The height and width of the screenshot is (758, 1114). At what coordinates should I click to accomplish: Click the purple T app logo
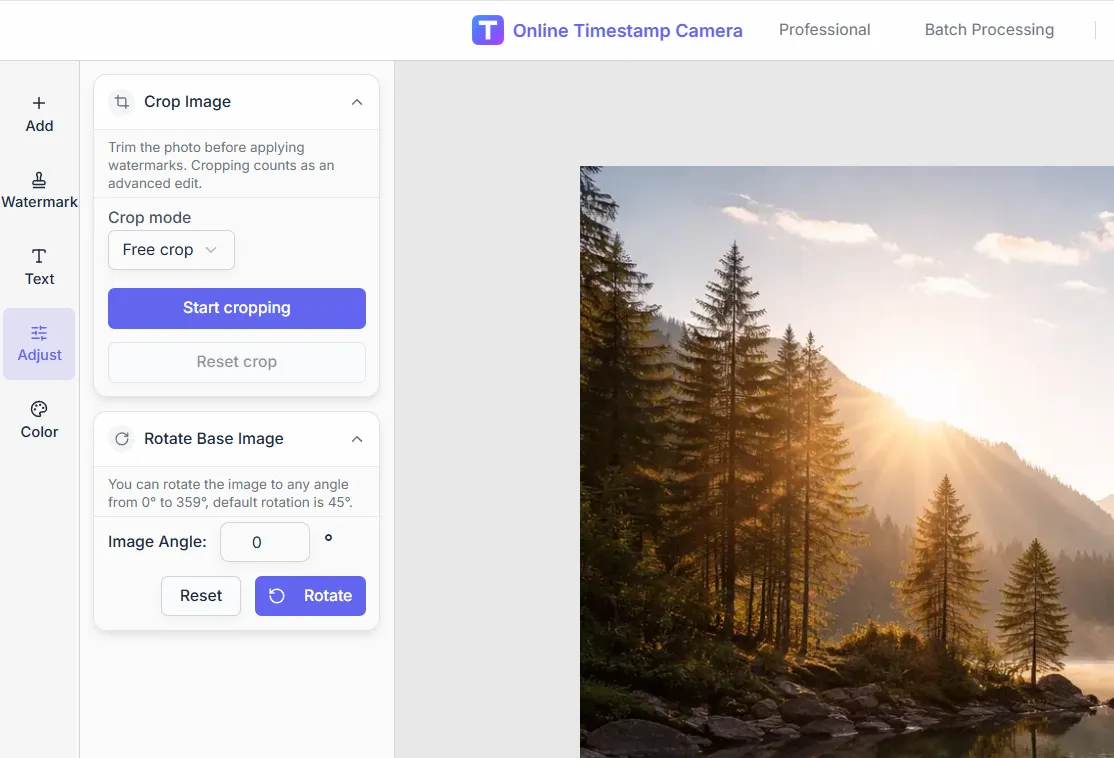pyautogui.click(x=488, y=30)
